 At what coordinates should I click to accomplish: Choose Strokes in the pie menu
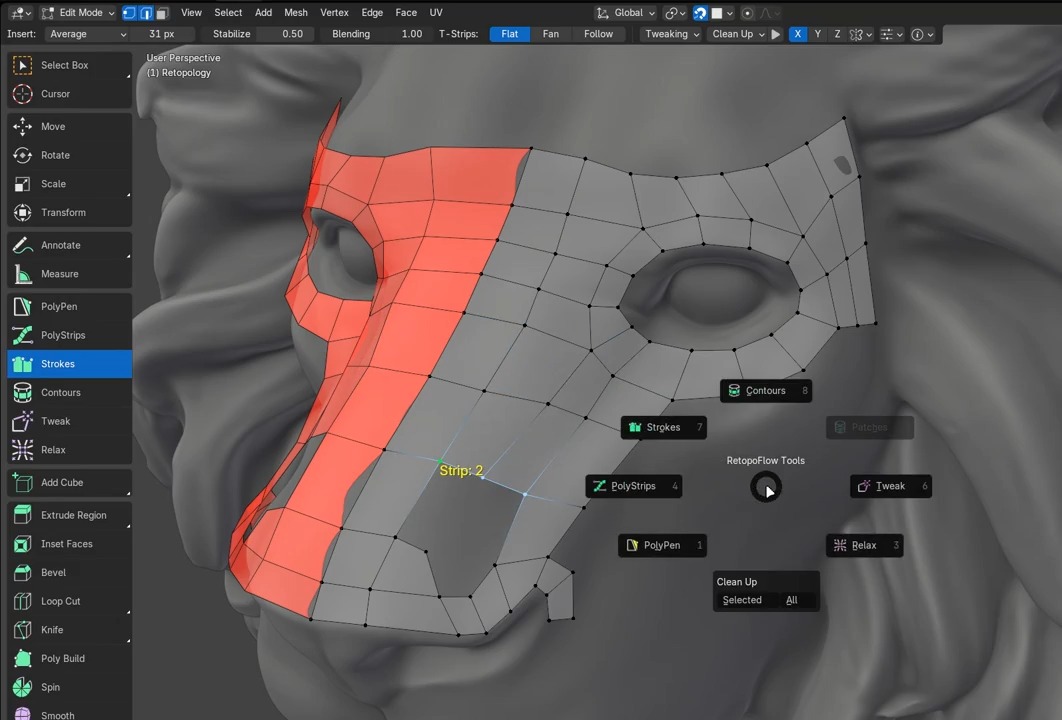click(664, 427)
